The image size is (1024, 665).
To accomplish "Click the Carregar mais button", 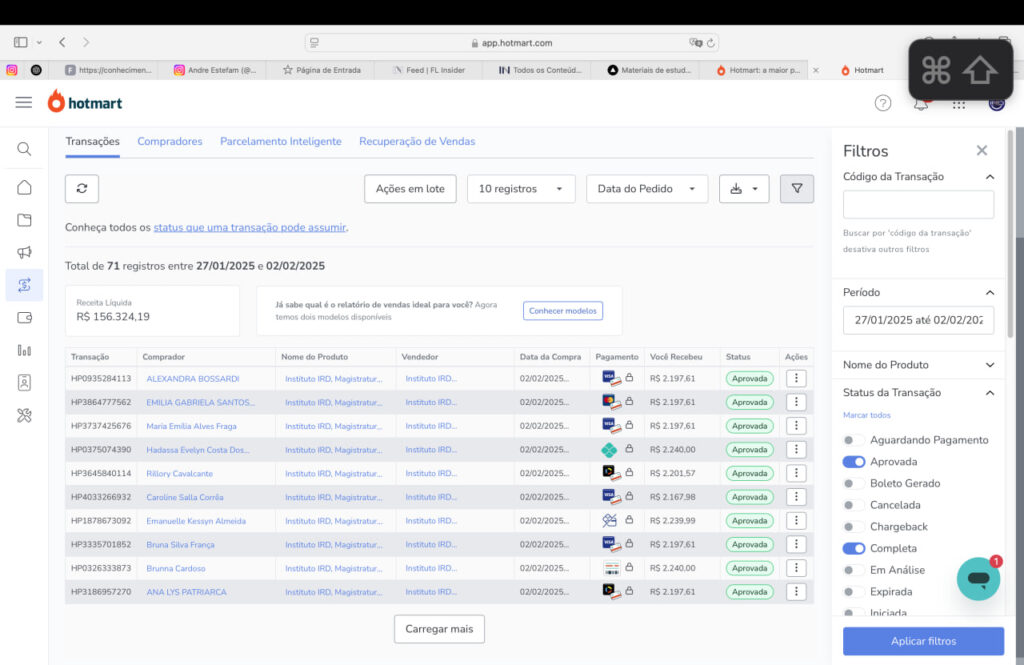I will pos(439,629).
